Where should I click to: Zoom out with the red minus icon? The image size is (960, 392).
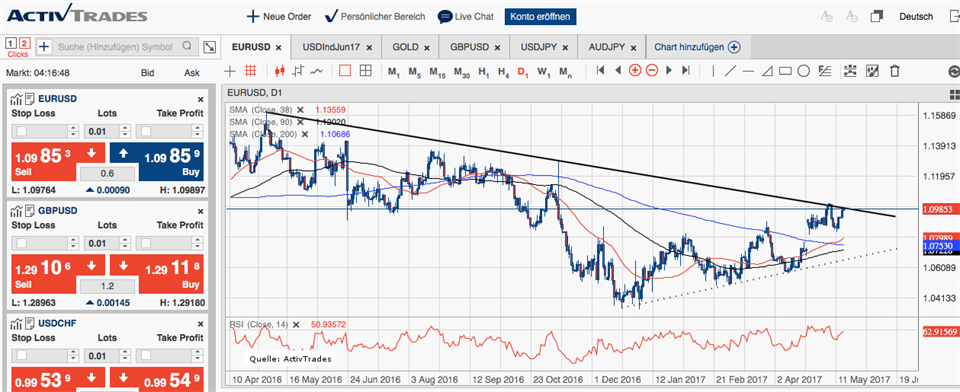[651, 70]
